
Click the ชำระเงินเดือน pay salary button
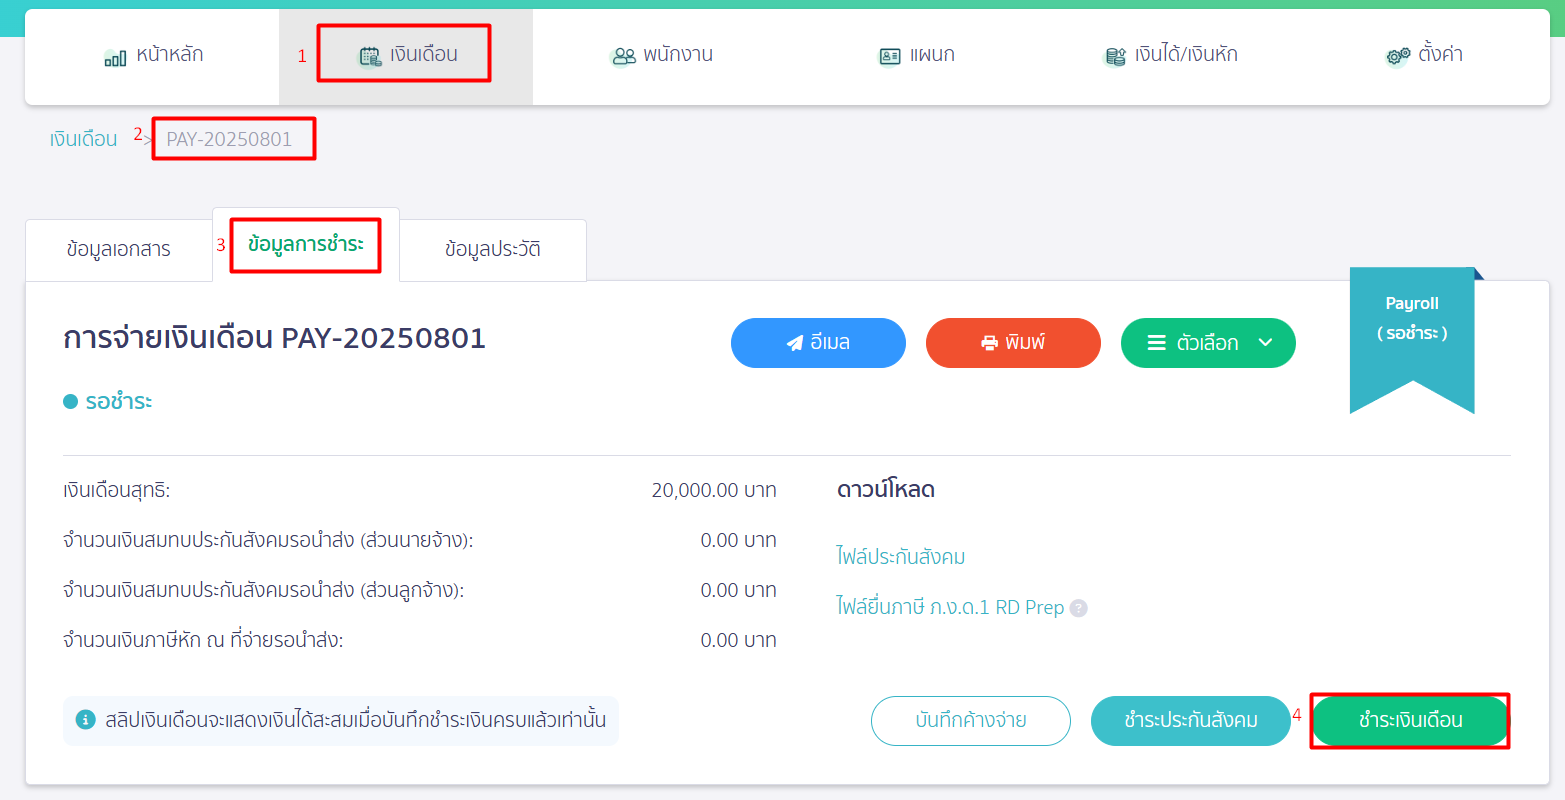coord(1409,720)
